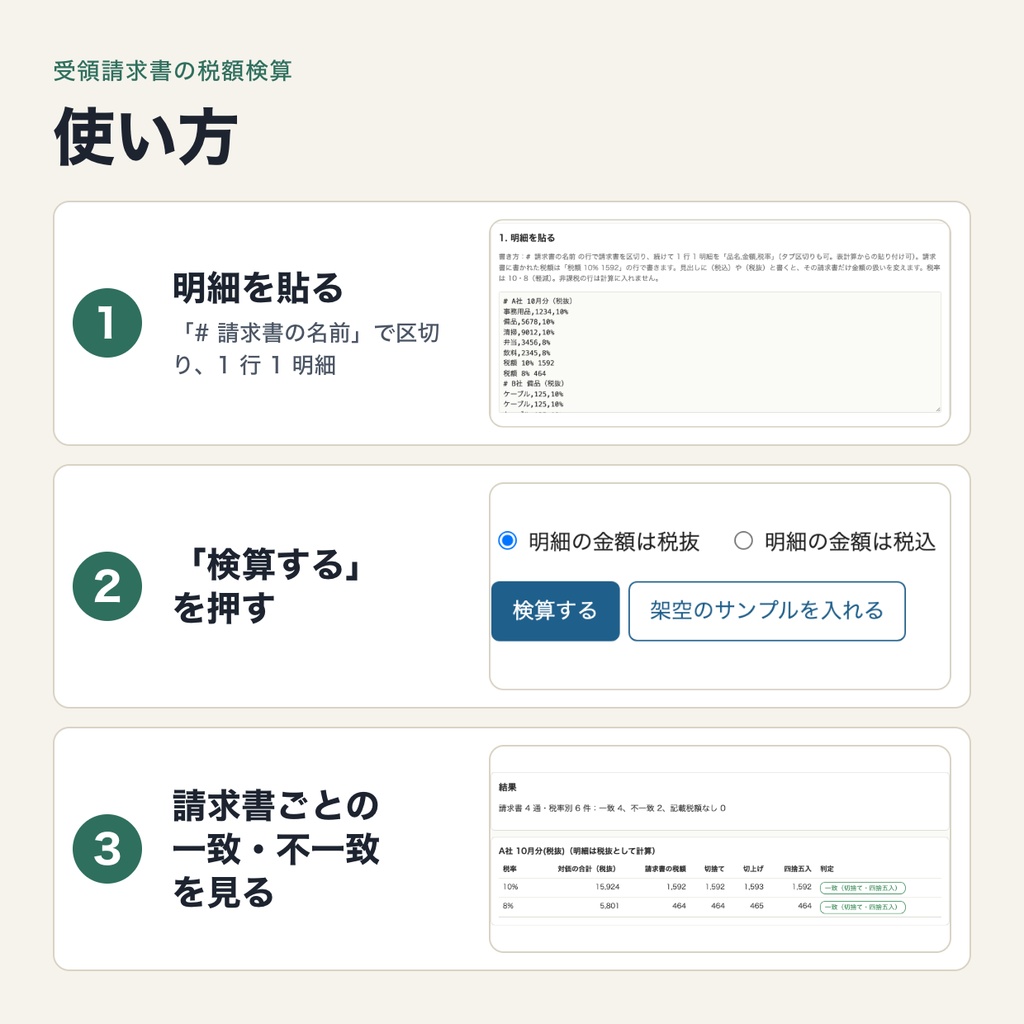Click the 受領請求書の税額検算 subtitle
Screen dimensions: 1024x1024
click(172, 71)
